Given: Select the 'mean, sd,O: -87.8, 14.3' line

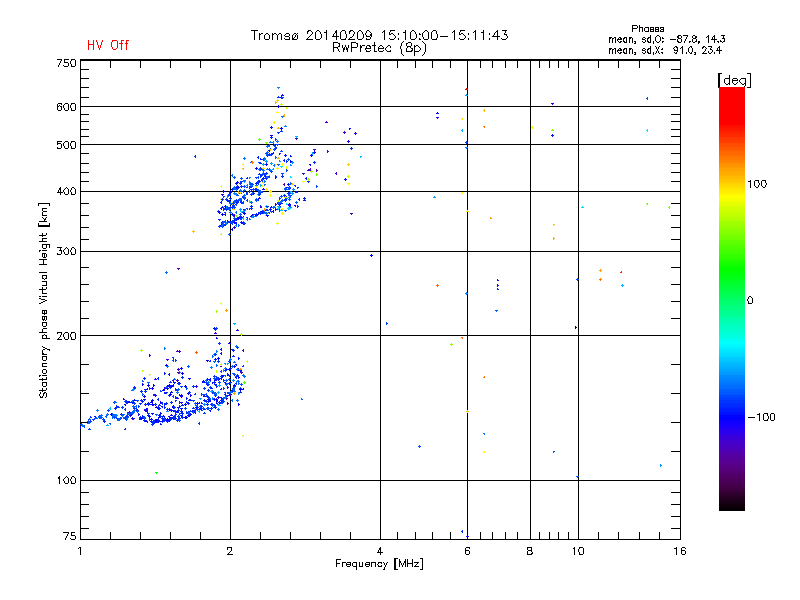Looking at the screenshot, I should (x=666, y=39).
